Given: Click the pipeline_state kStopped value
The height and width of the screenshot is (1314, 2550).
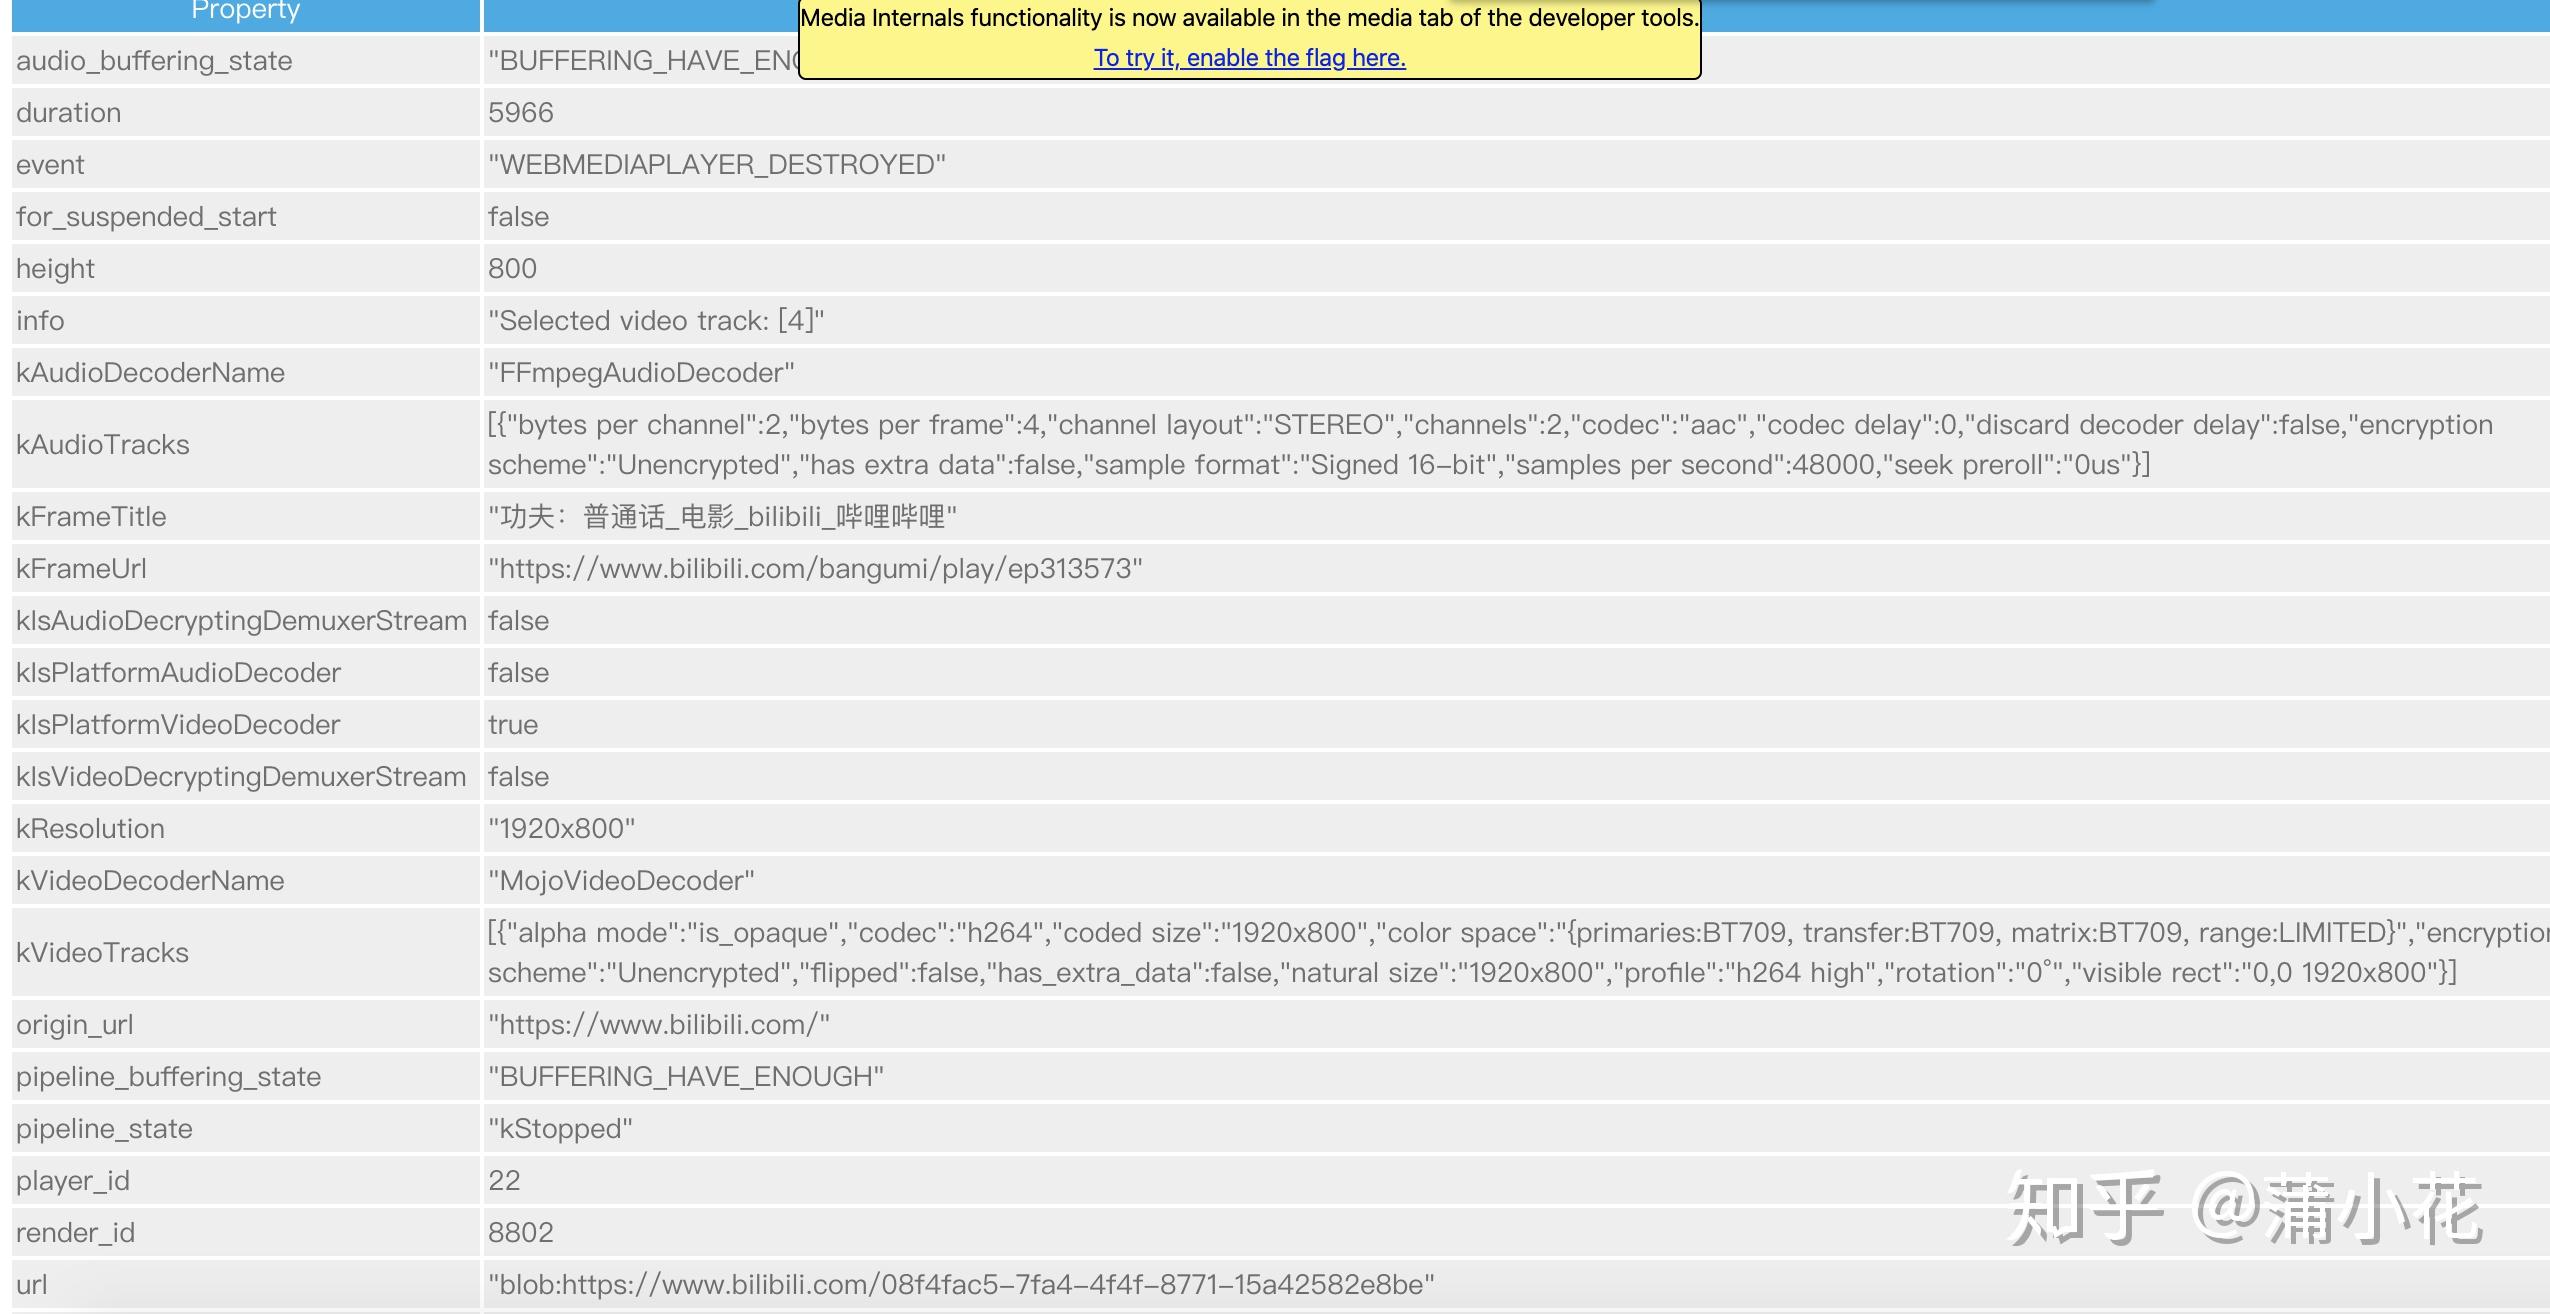Looking at the screenshot, I should pos(560,1128).
